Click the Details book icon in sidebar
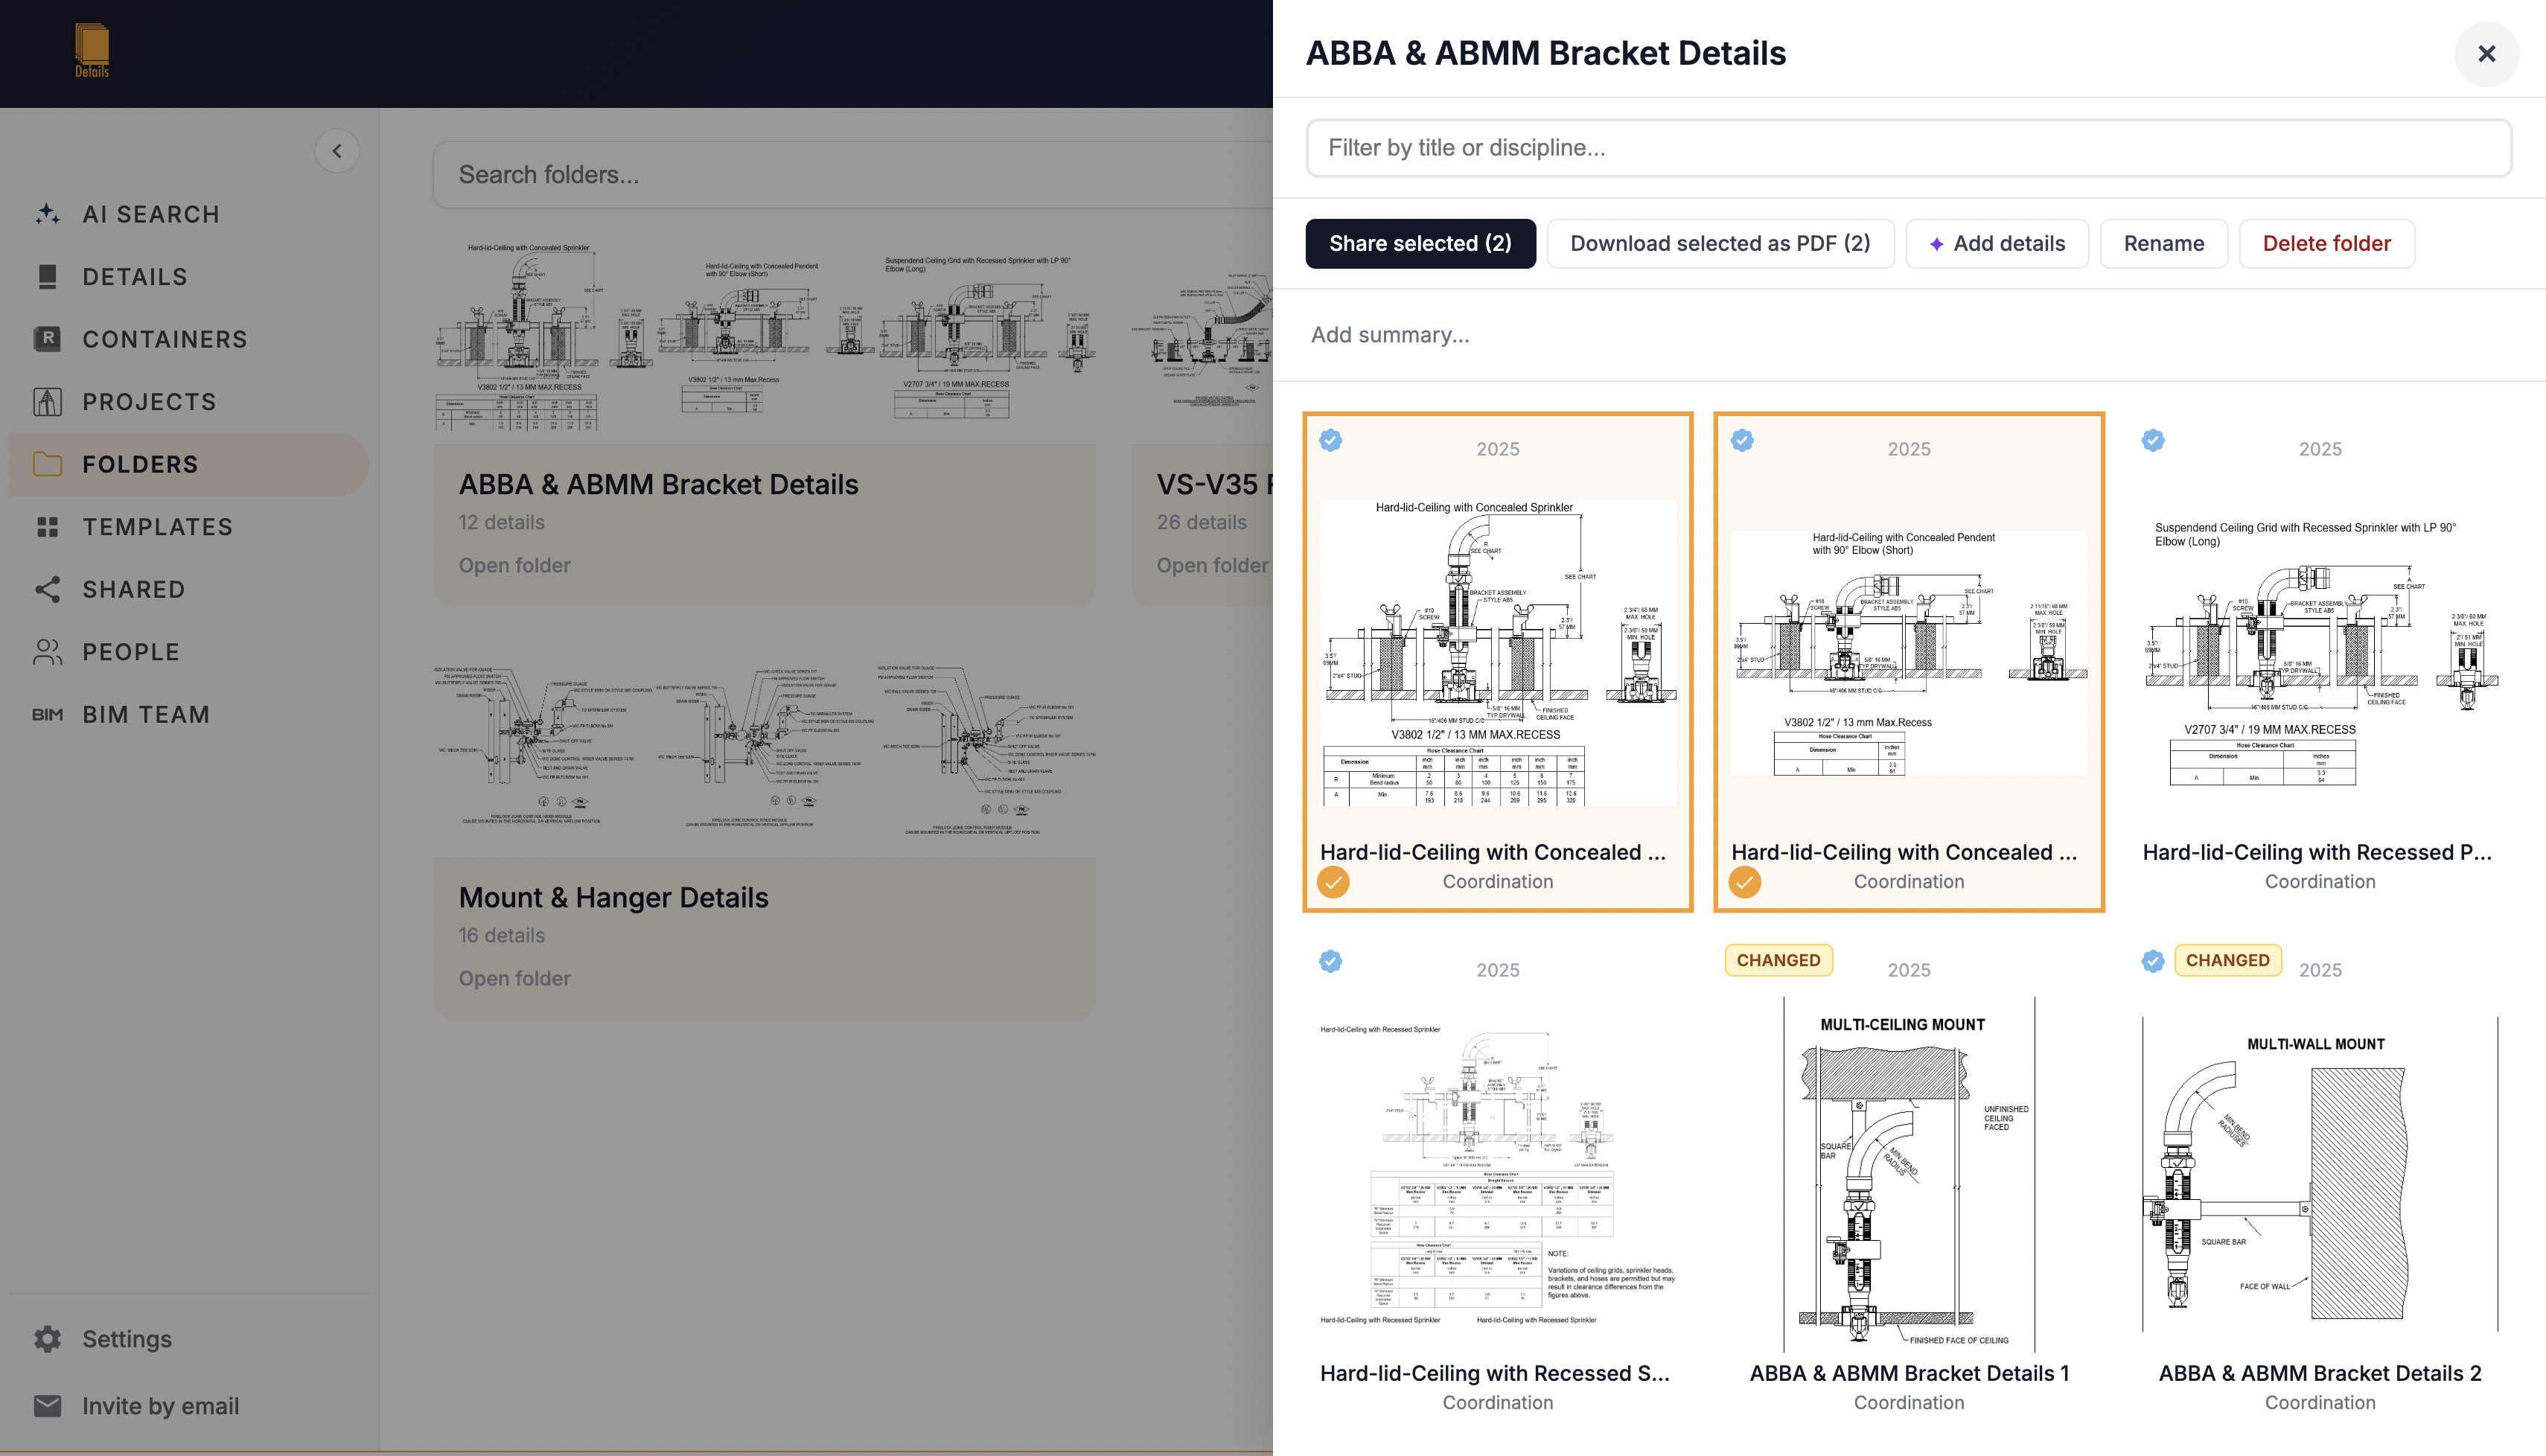2546x1456 pixels. pos(47,276)
